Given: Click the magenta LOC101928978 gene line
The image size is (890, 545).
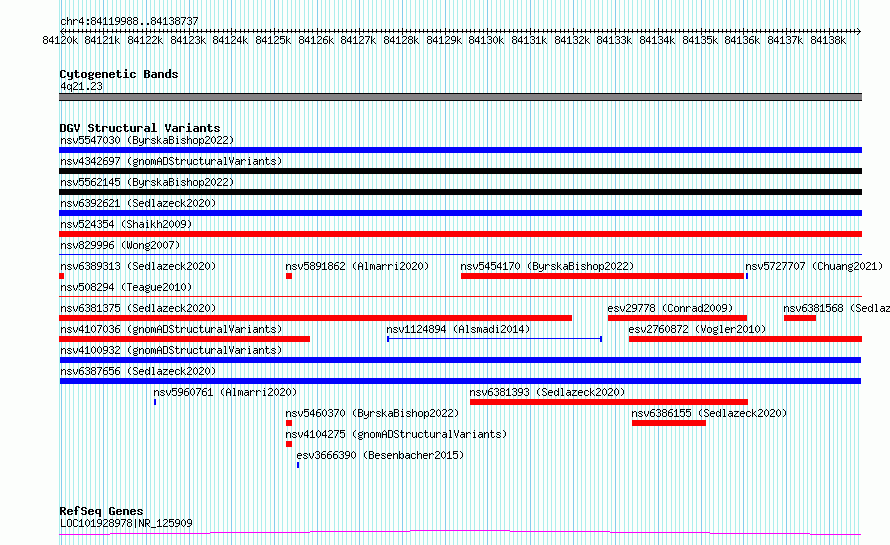Looking at the screenshot, I should tap(460, 533).
